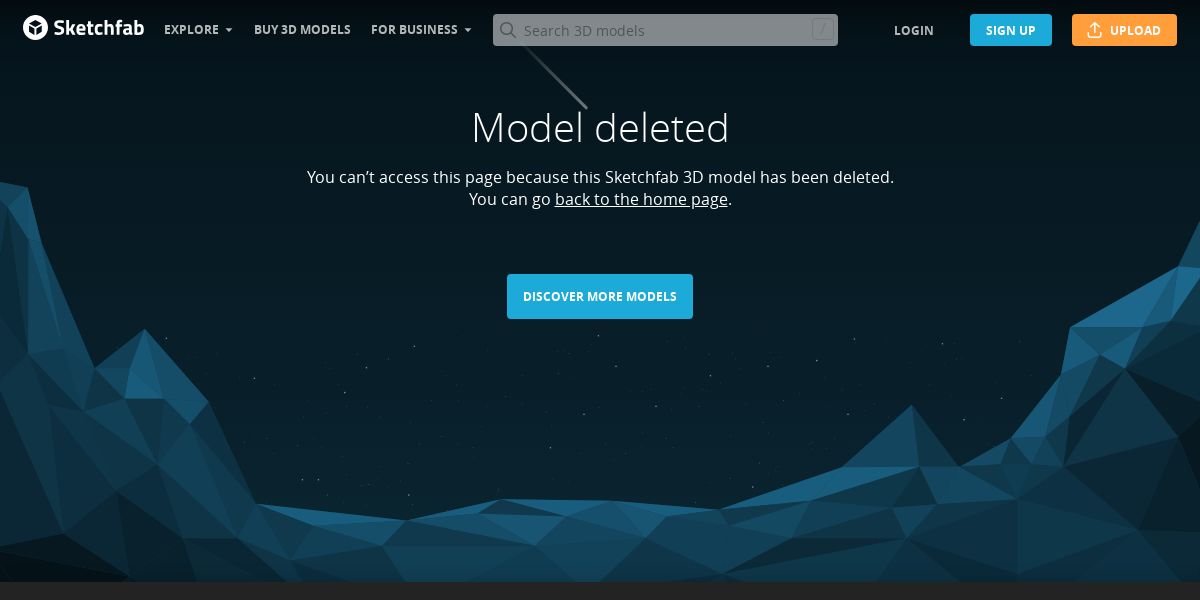Click the magnifier icon in search bar

tap(508, 30)
